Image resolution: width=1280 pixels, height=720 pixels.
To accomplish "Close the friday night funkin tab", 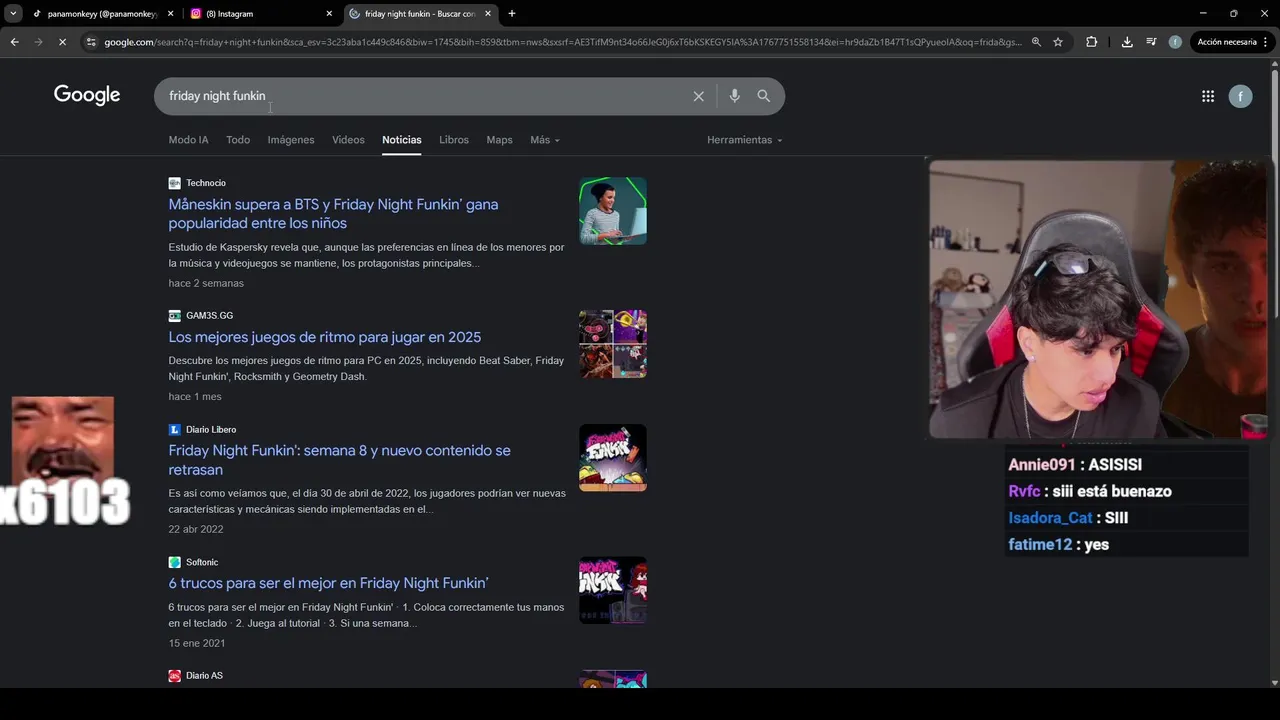I will pyautogui.click(x=488, y=14).
